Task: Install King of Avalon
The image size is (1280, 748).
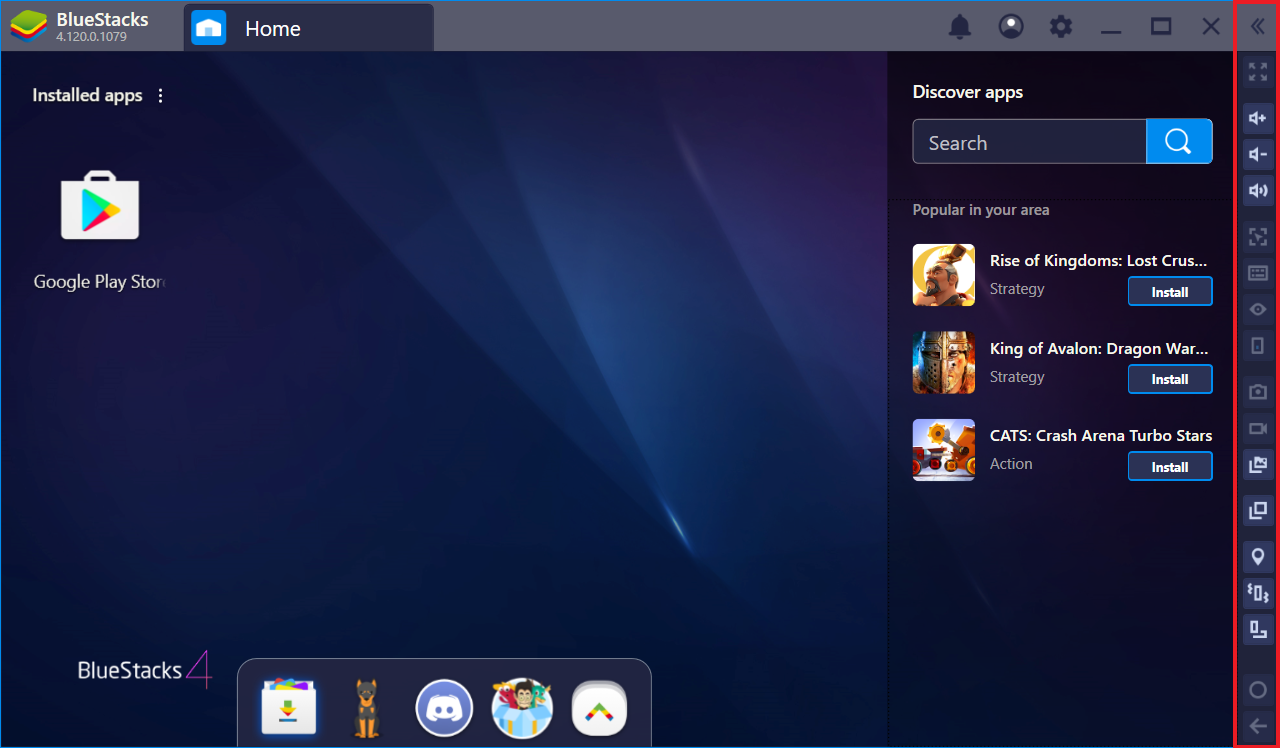Action: pyautogui.click(x=1170, y=379)
